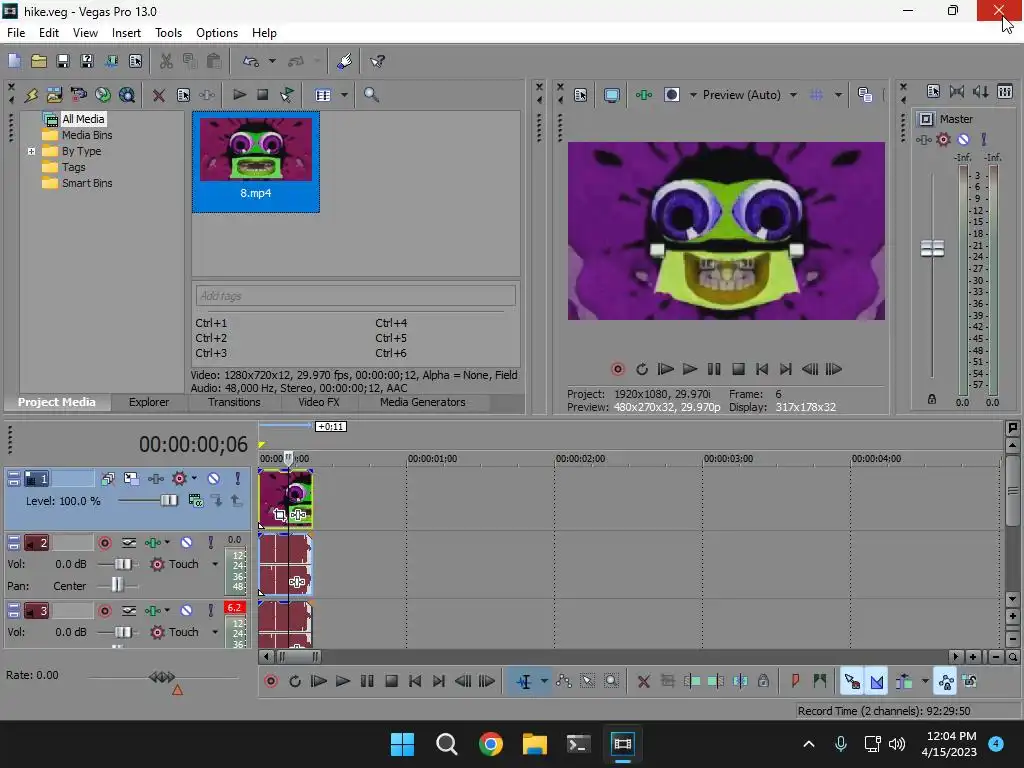1024x768 pixels.
Task: Click the Search Media Bins magnifier icon
Action: (x=371, y=95)
